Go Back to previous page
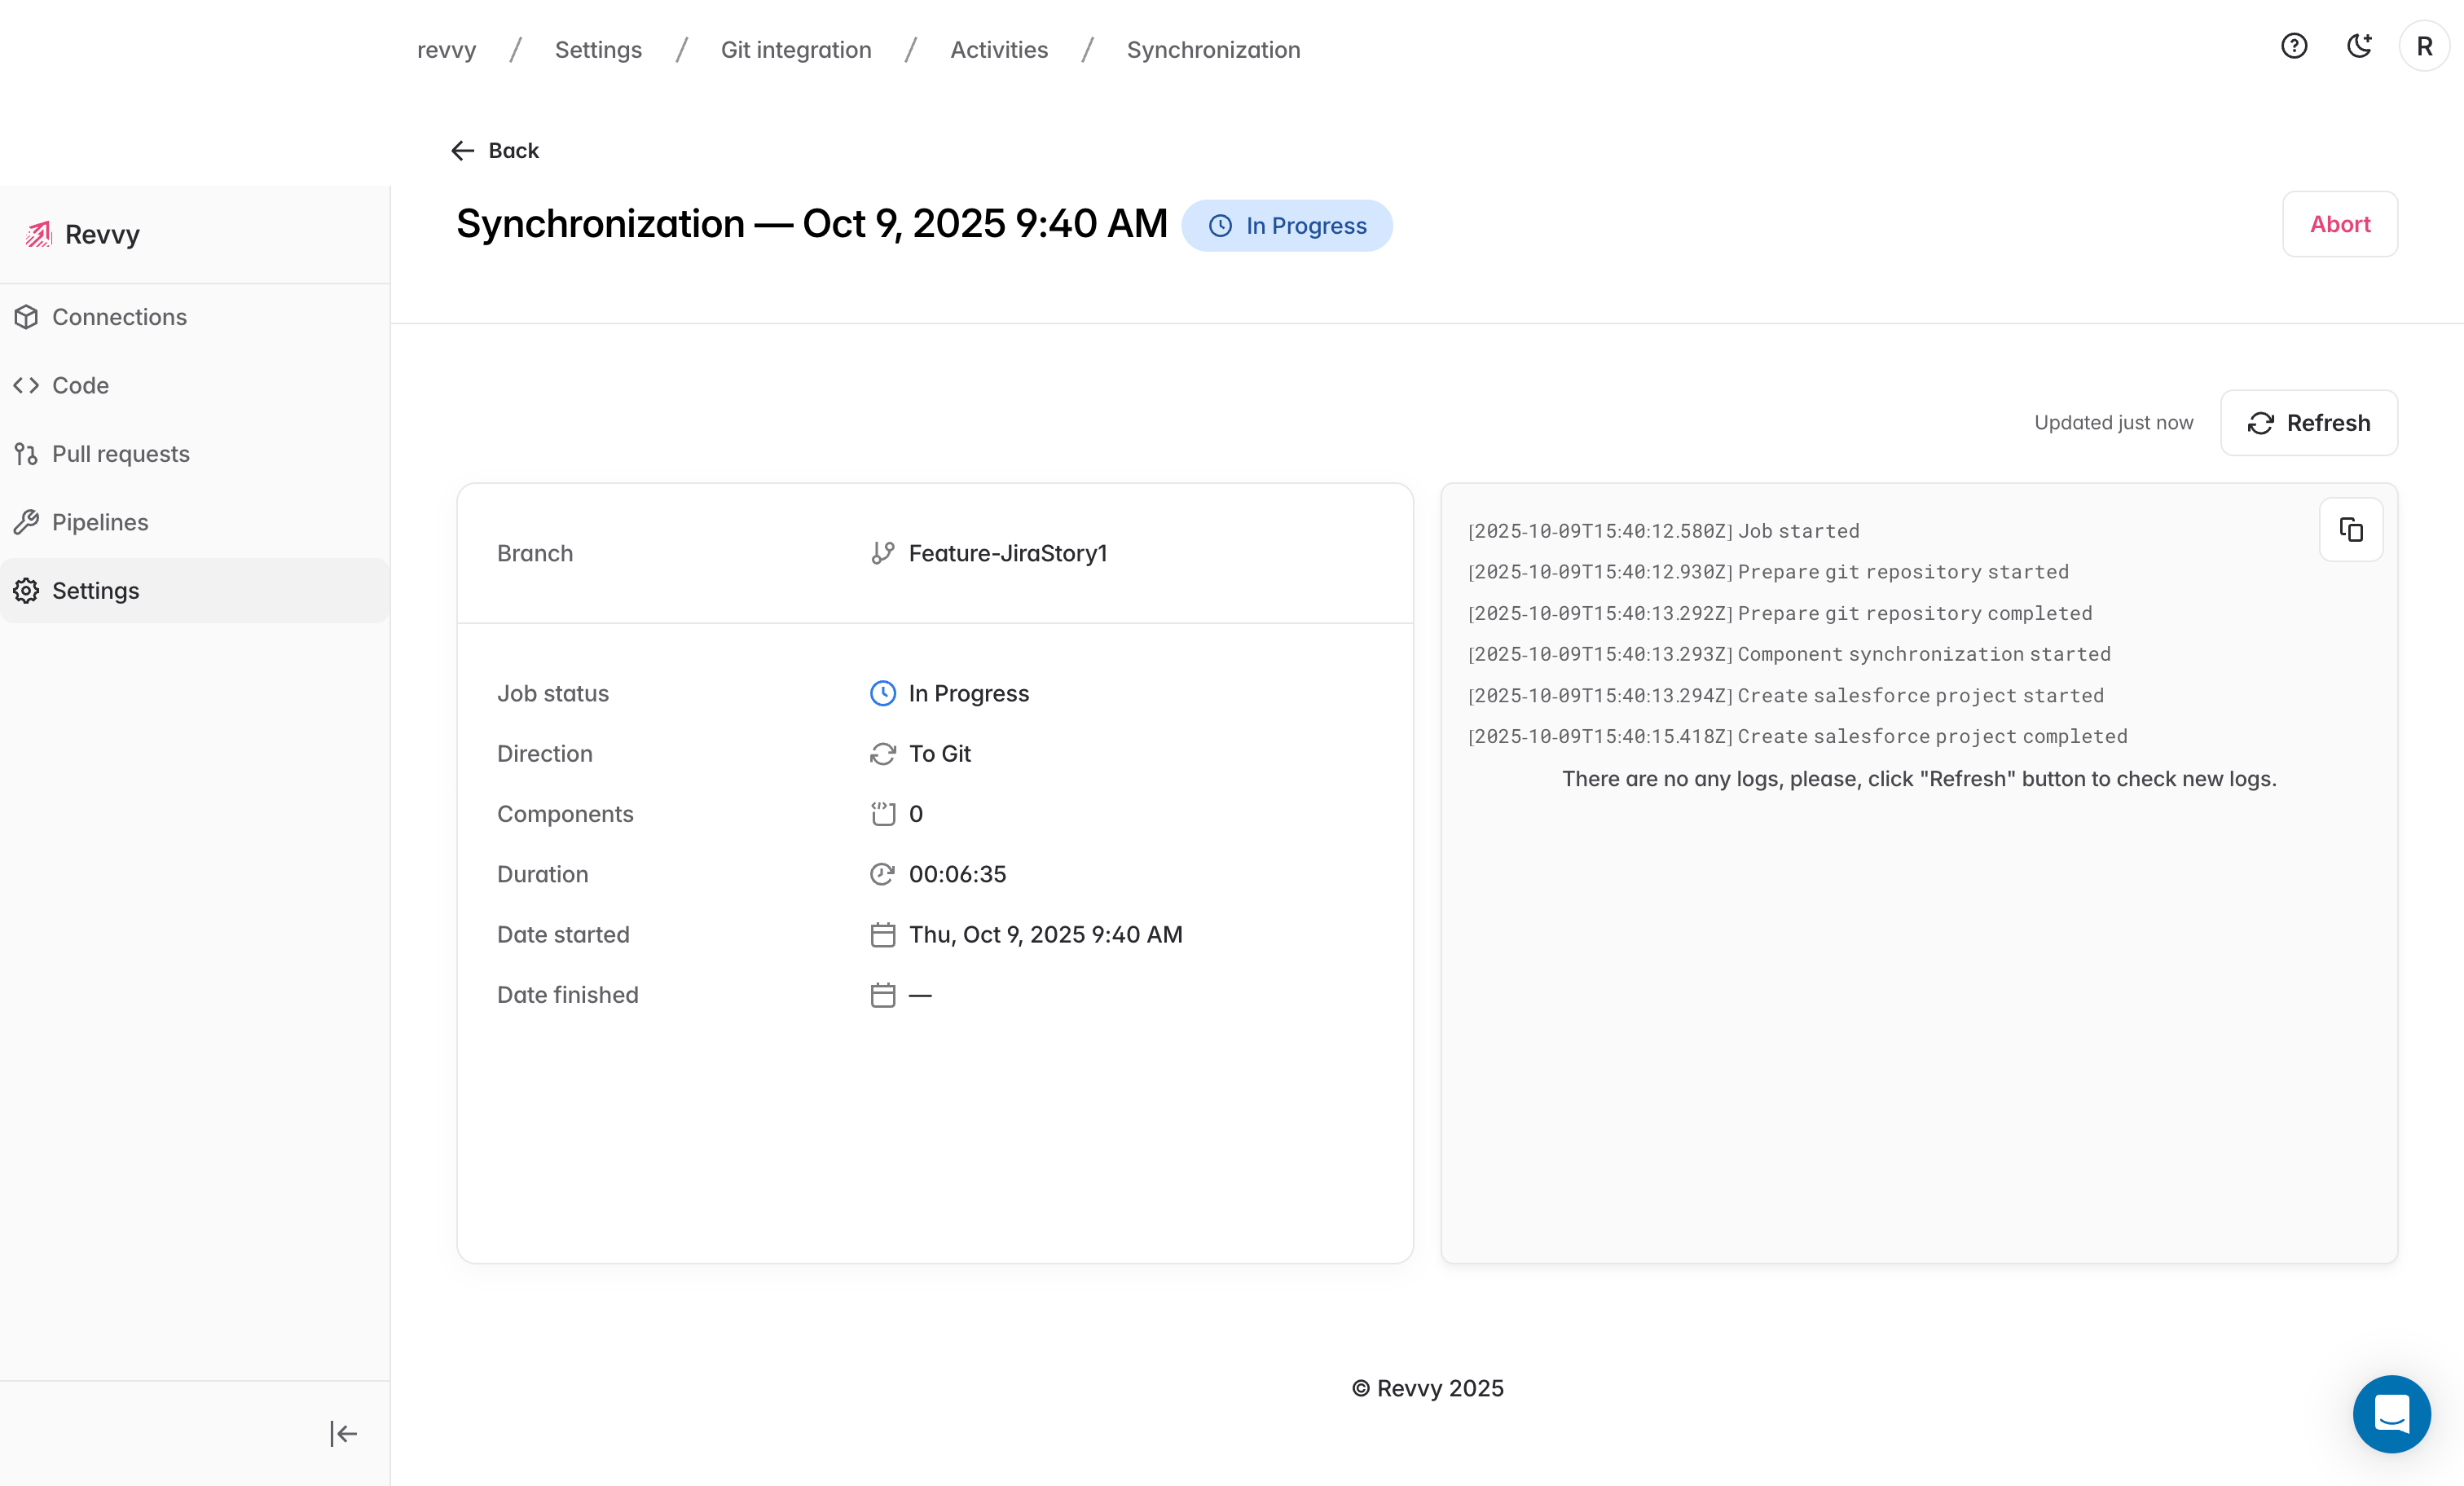Screen dimensions: 2464x1486 [x=495, y=151]
